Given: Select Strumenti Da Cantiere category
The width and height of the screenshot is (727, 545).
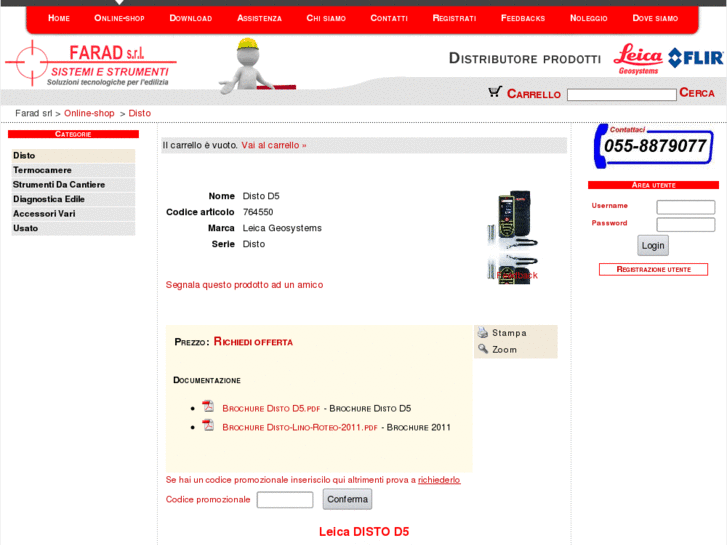Looking at the screenshot, I should pos(73,185).
